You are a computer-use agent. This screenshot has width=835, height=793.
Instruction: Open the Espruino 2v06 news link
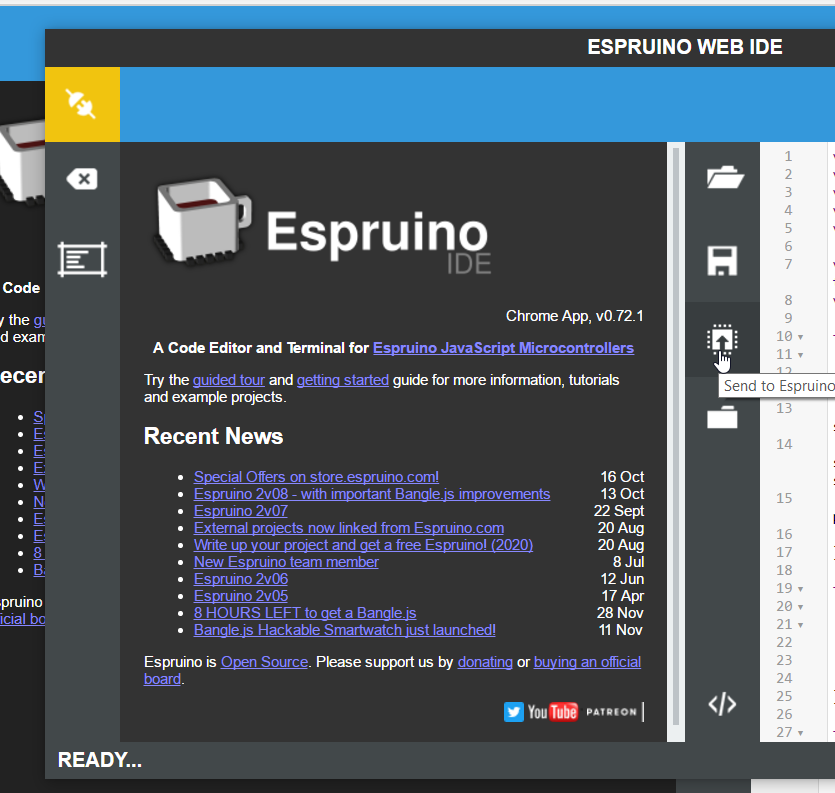(x=241, y=579)
